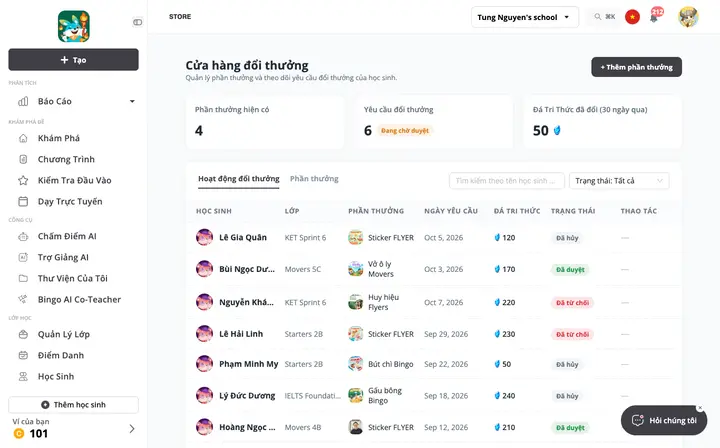This screenshot has height=448, width=720.
Task: Click the Đang chờ duyệt badge
Action: 405,131
